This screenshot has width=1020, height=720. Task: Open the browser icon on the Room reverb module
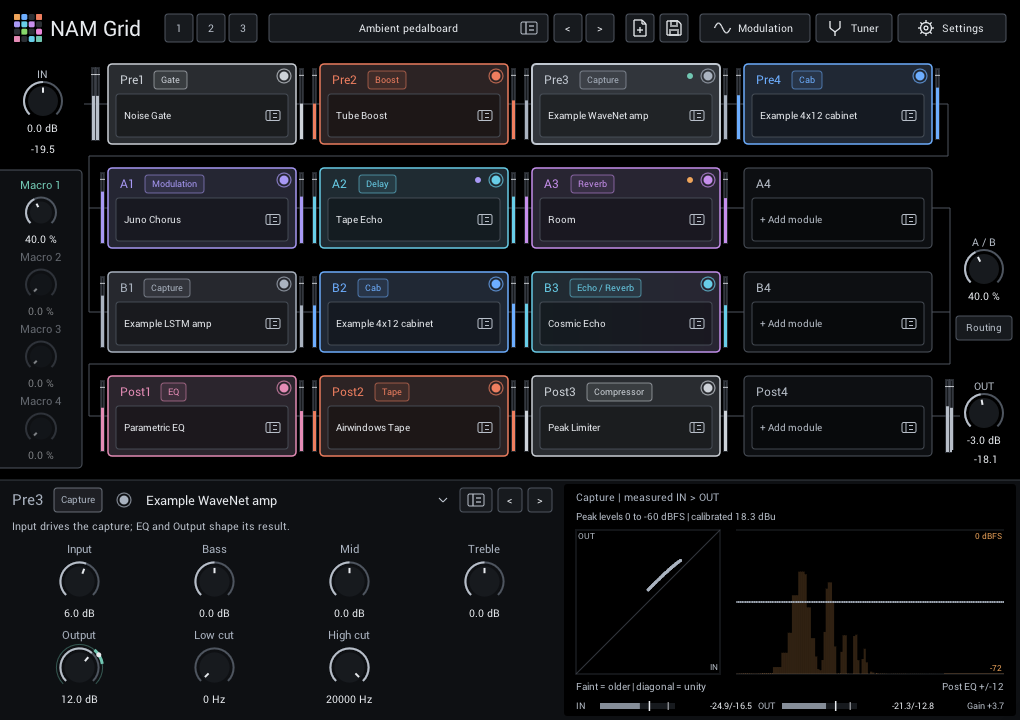point(697,219)
